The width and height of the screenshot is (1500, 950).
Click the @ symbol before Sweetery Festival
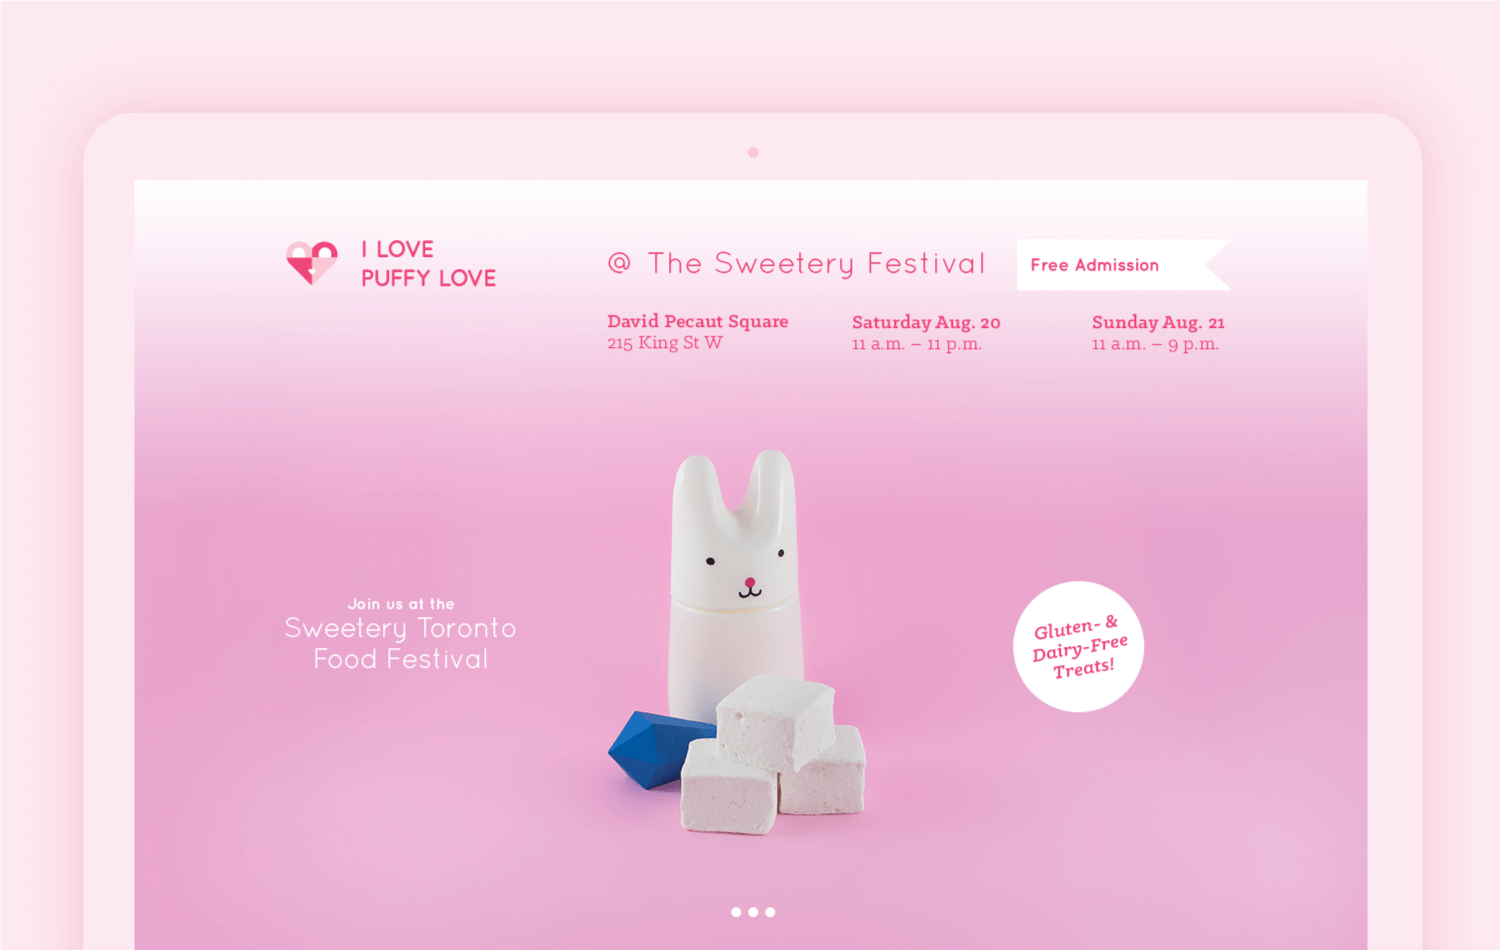[x=619, y=263]
